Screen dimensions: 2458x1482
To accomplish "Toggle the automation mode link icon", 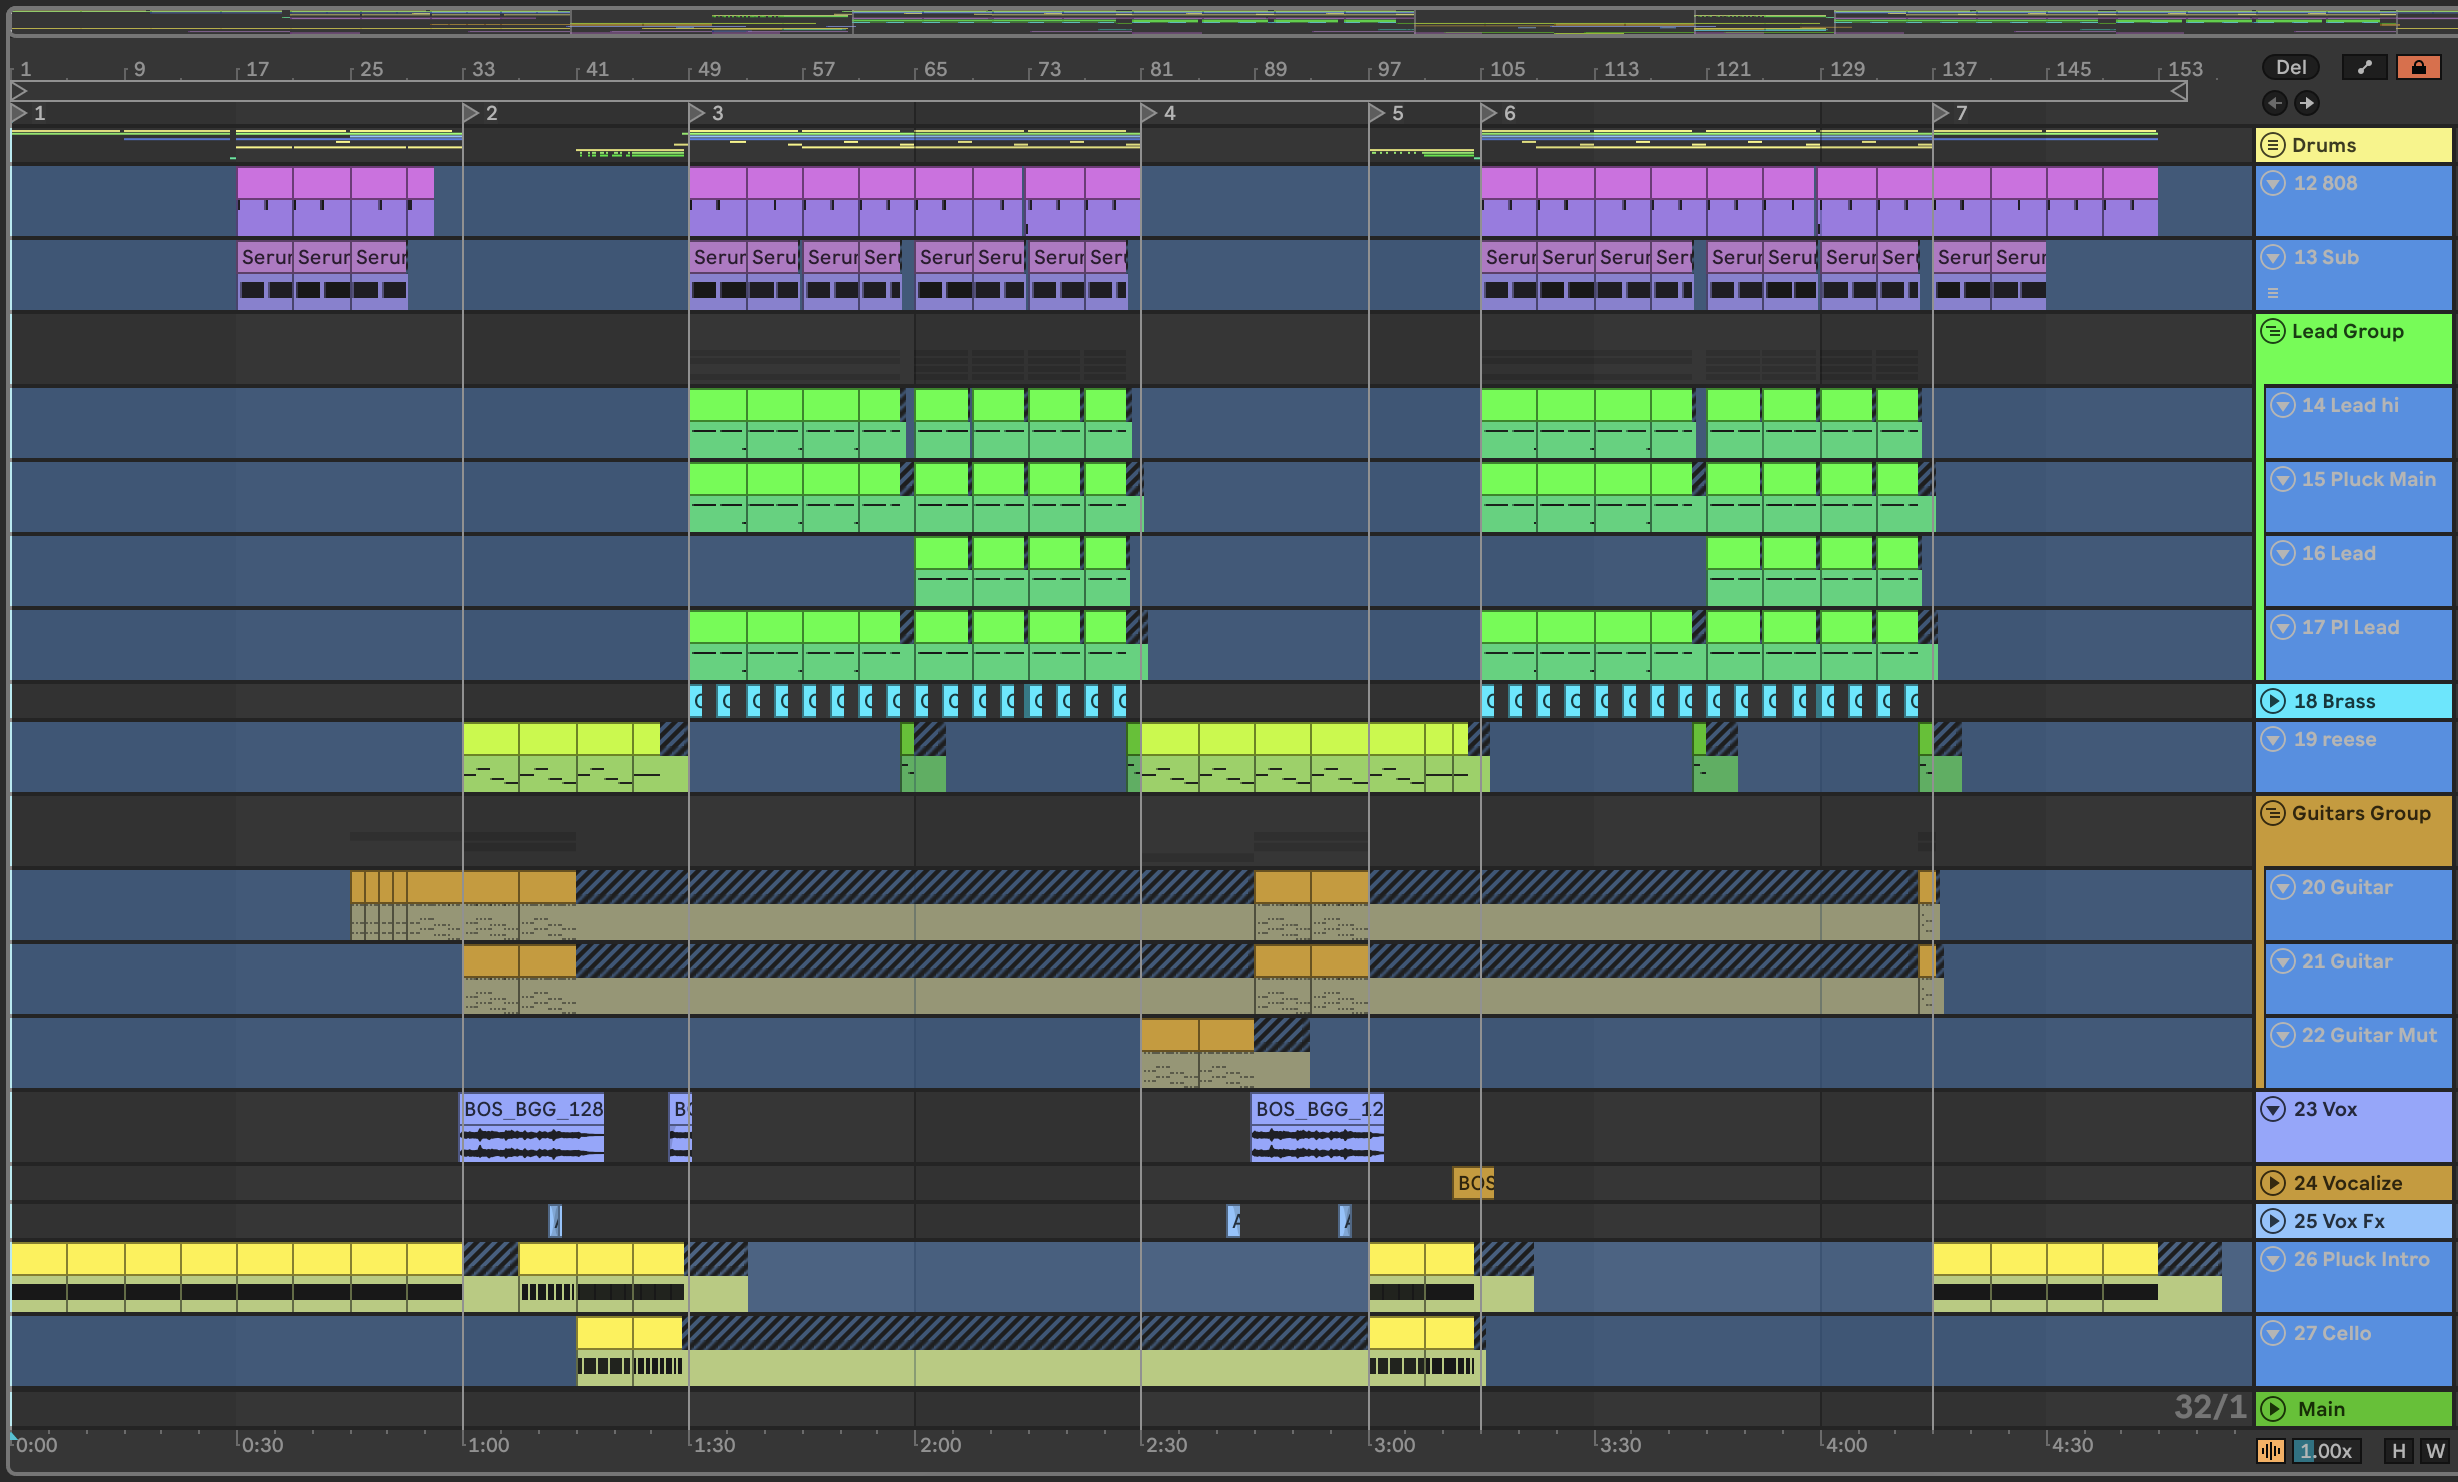I will point(2364,67).
